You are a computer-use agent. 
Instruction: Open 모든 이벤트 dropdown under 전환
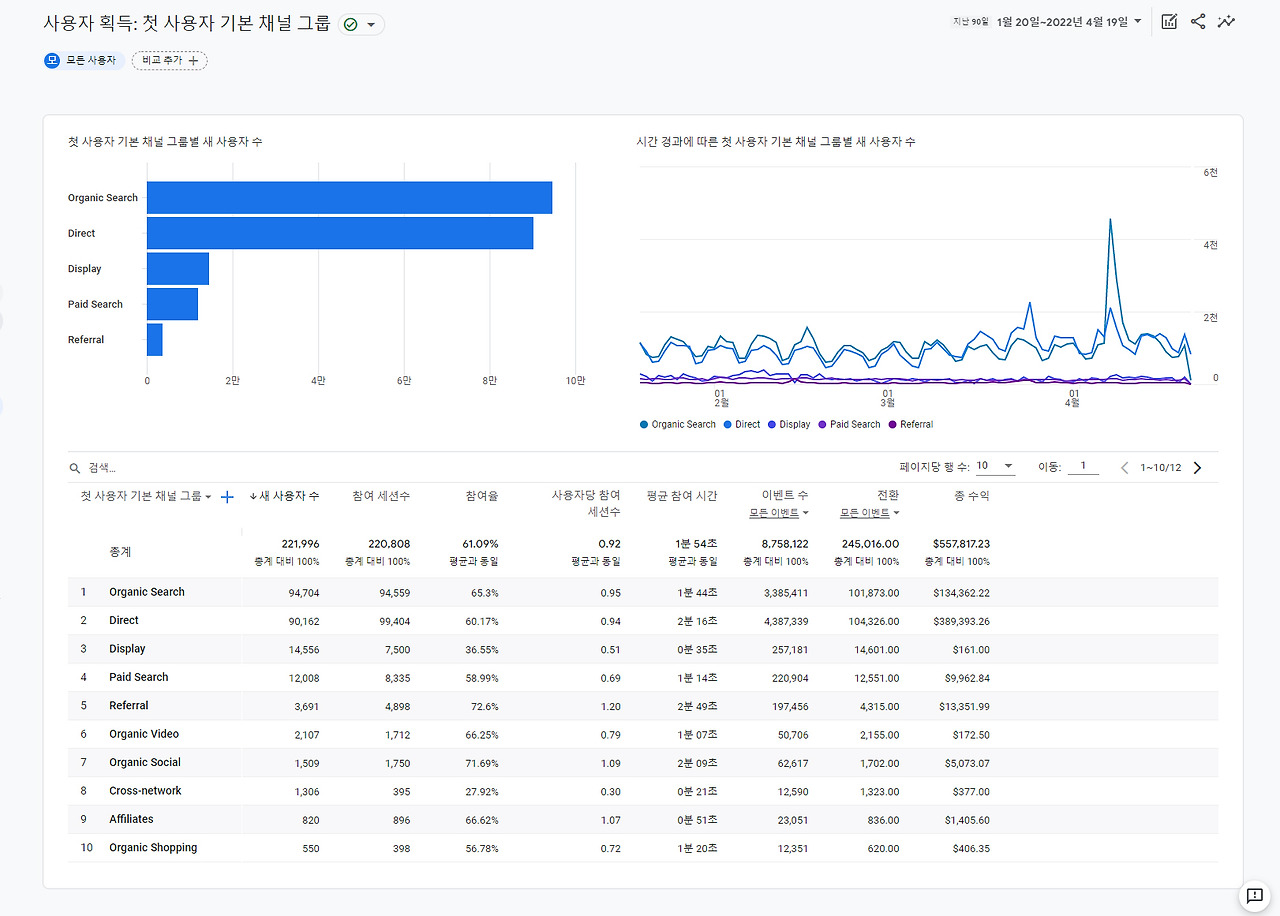pos(869,513)
